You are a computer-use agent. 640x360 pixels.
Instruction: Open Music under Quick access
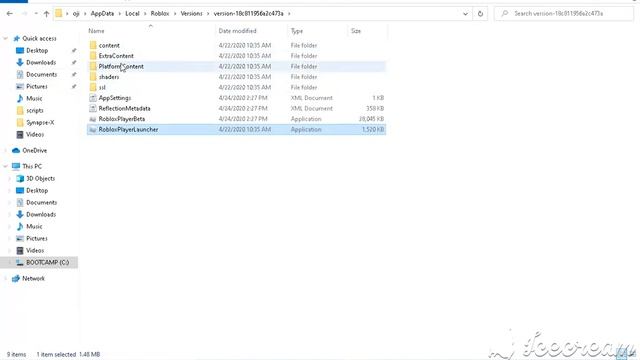pyautogui.click(x=34, y=98)
